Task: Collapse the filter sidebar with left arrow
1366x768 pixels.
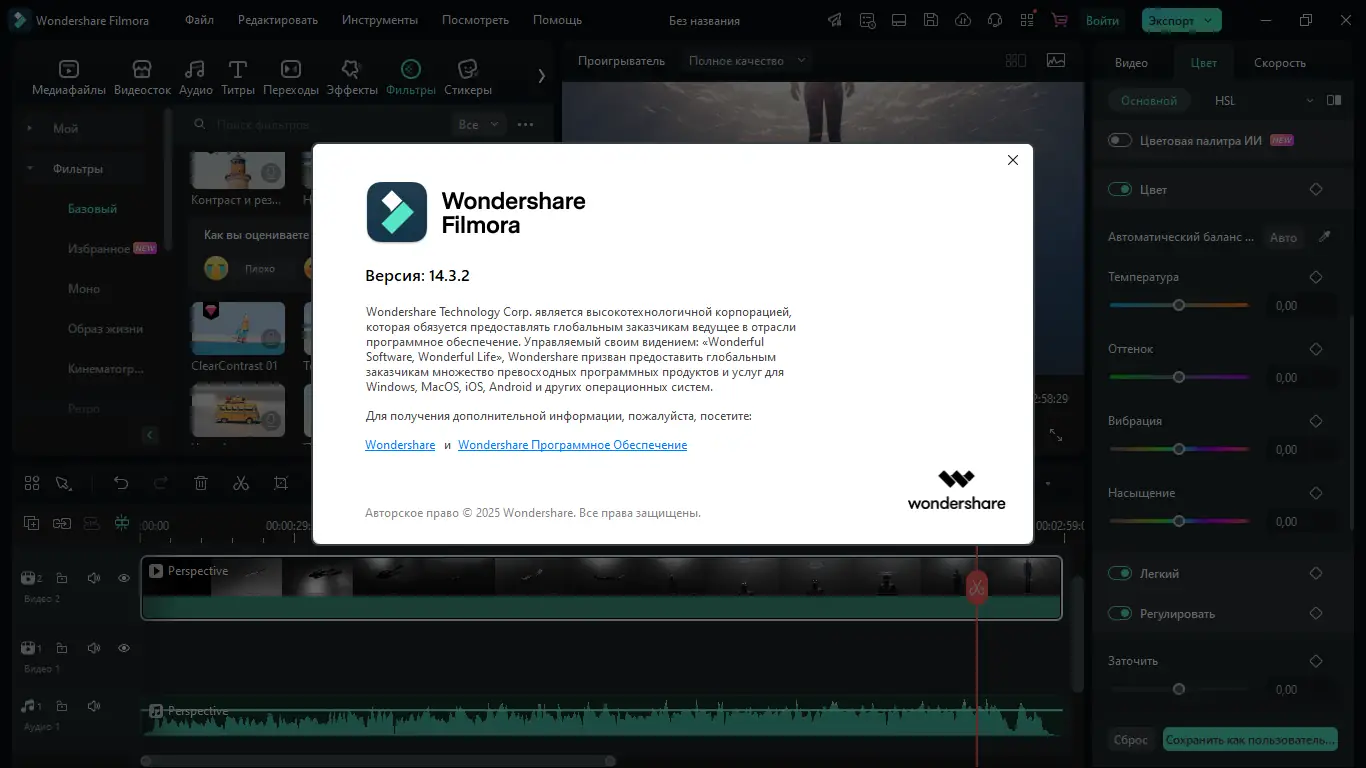Action: click(150, 435)
